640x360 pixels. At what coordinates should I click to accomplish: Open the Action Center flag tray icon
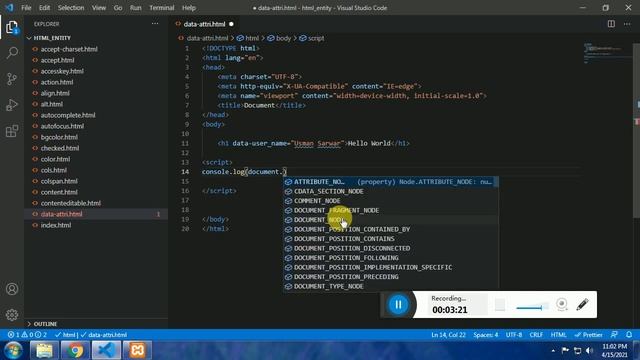(x=565, y=350)
